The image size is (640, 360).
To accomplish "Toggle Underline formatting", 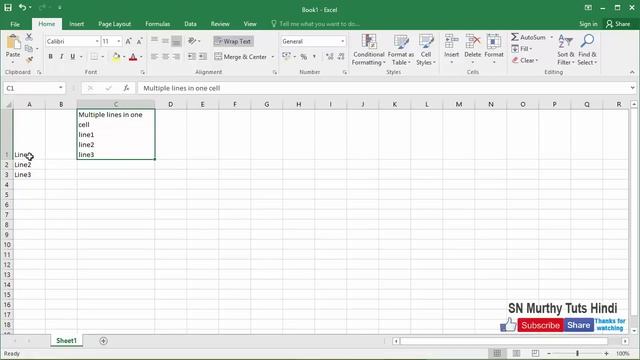I will [73, 57].
